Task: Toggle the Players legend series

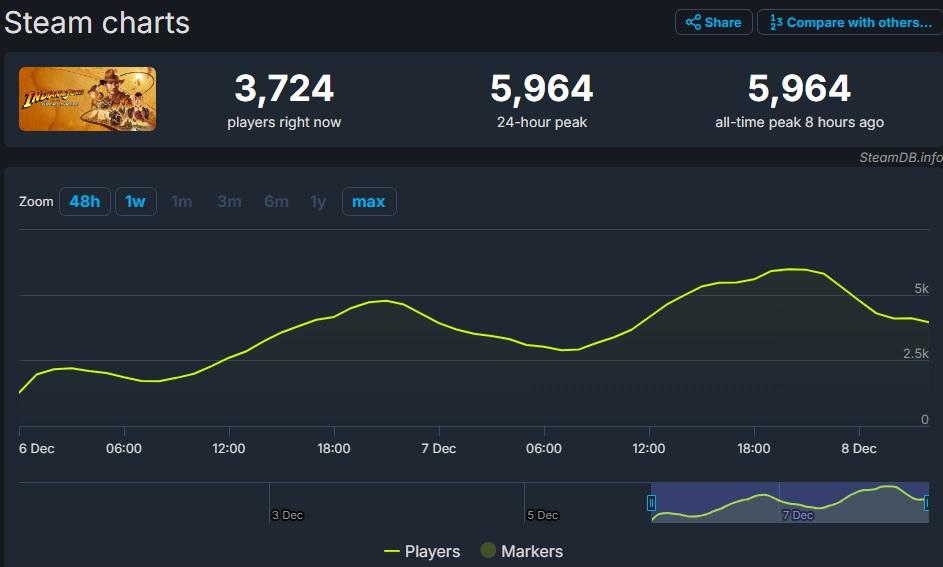Action: (422, 551)
